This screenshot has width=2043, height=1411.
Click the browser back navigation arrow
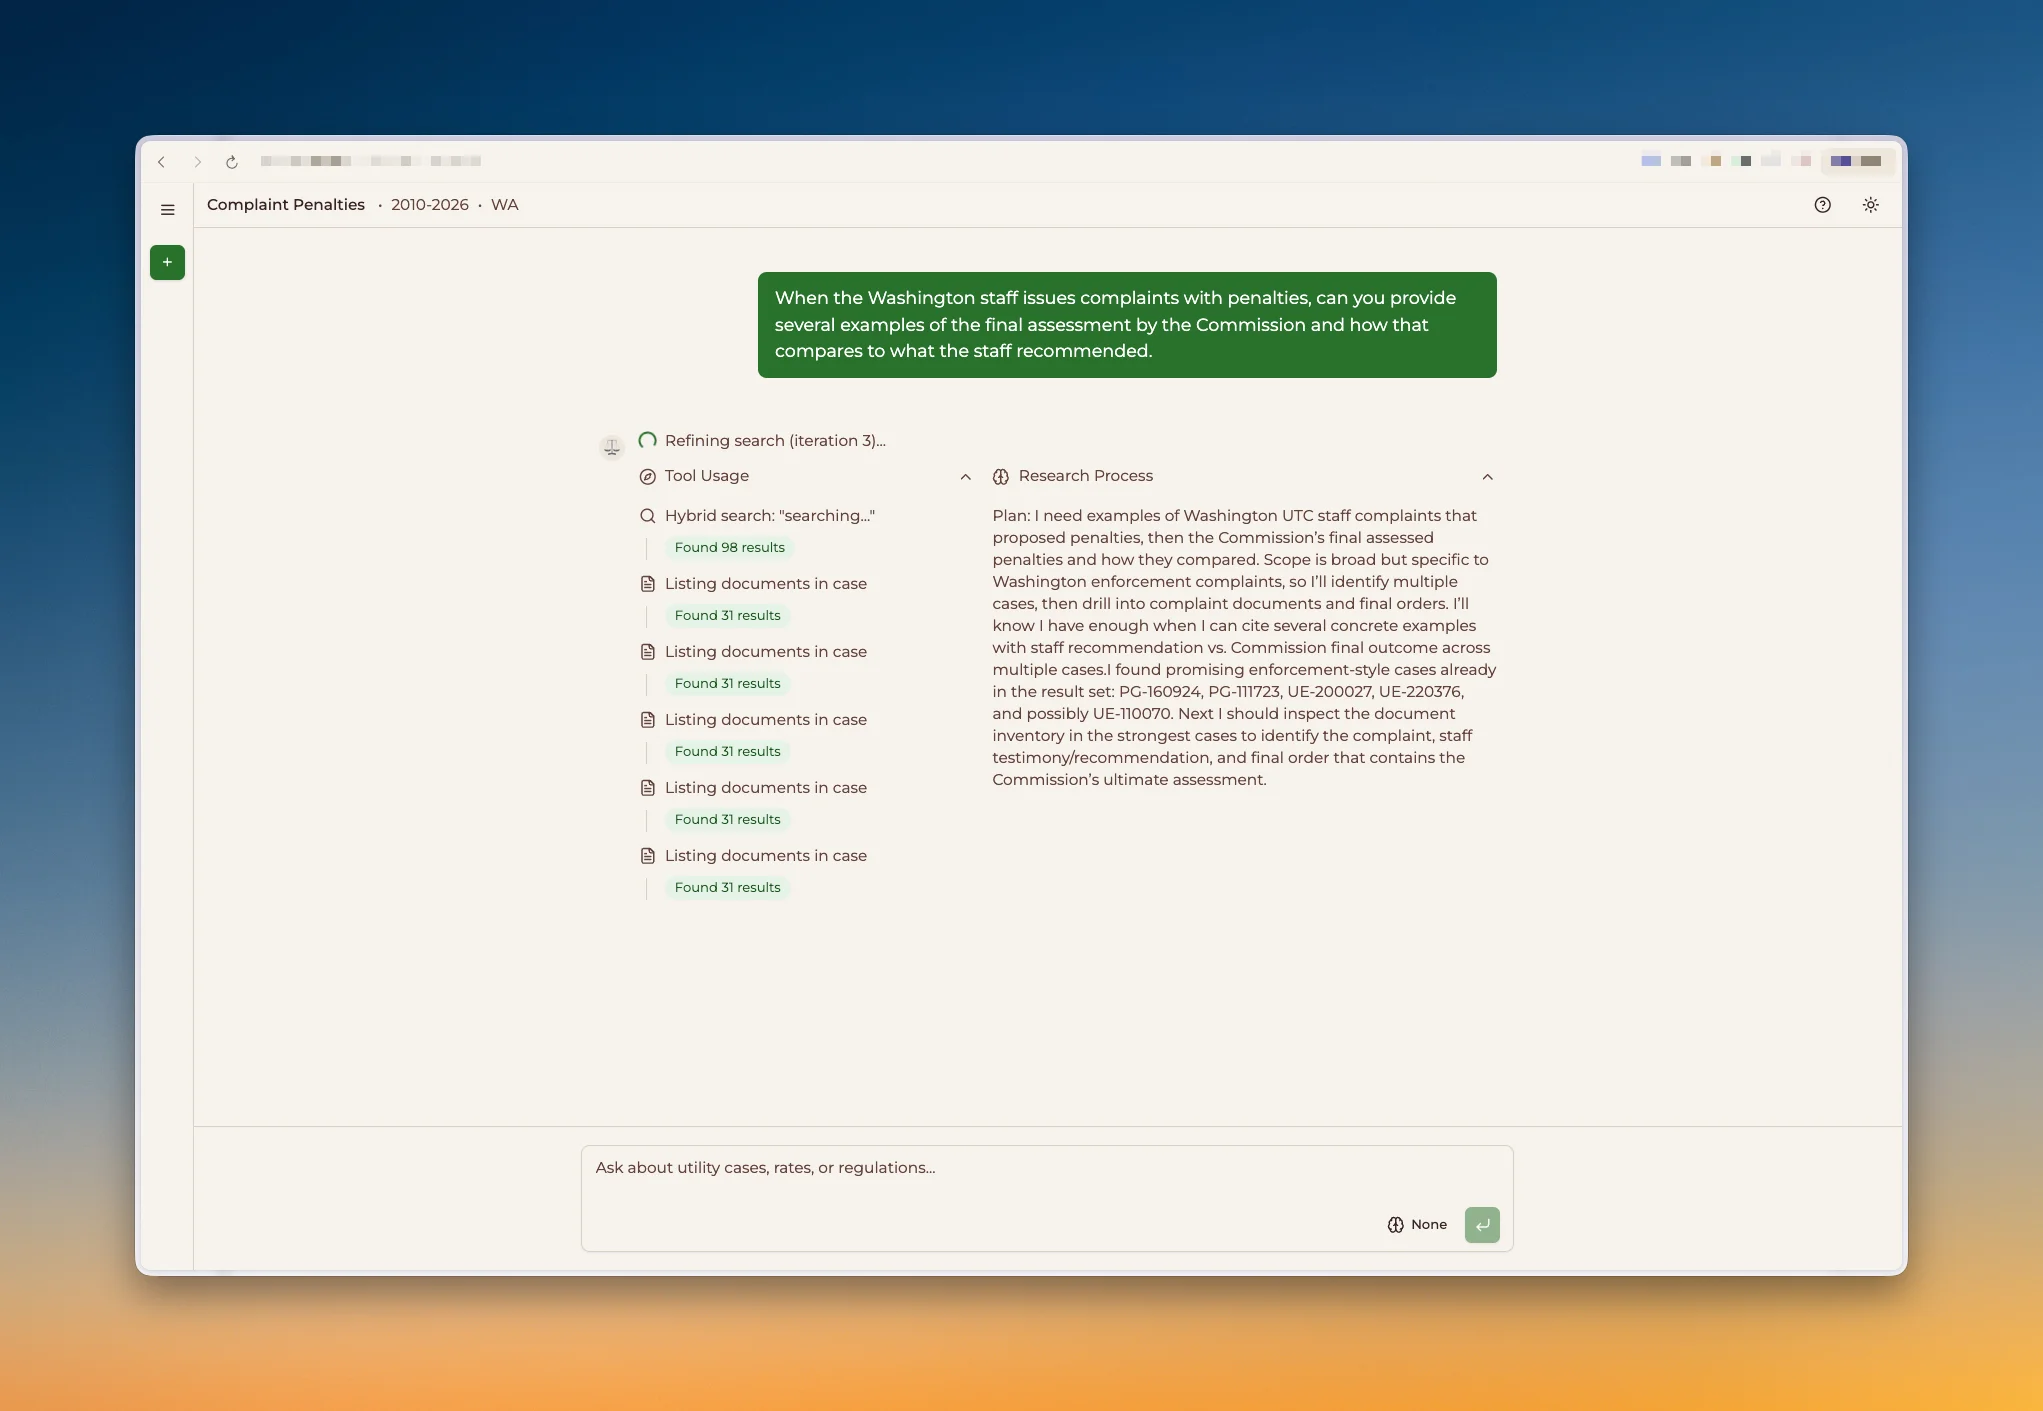click(x=161, y=161)
